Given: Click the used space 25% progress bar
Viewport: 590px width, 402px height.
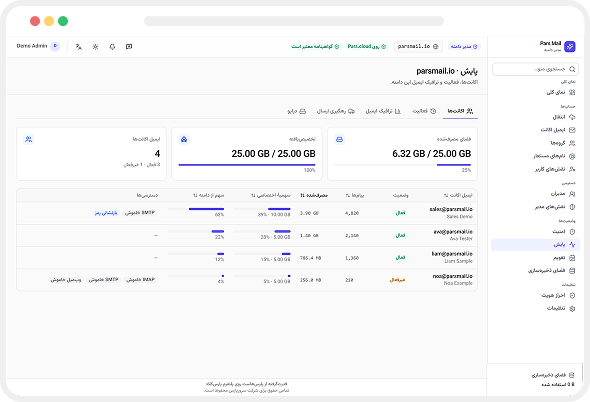Looking at the screenshot, I should point(402,165).
